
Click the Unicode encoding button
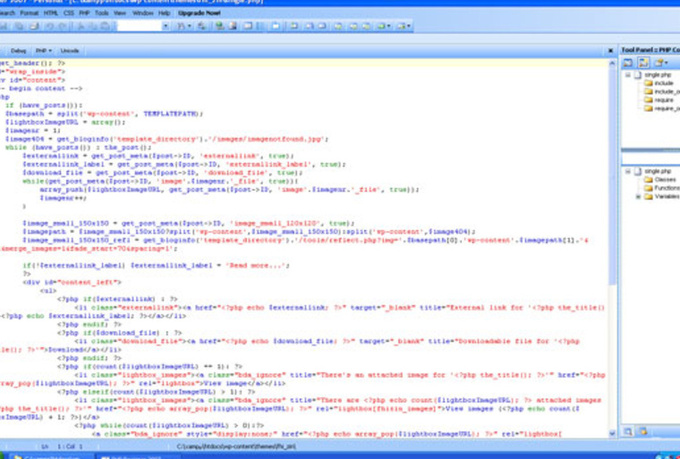[x=69, y=49]
